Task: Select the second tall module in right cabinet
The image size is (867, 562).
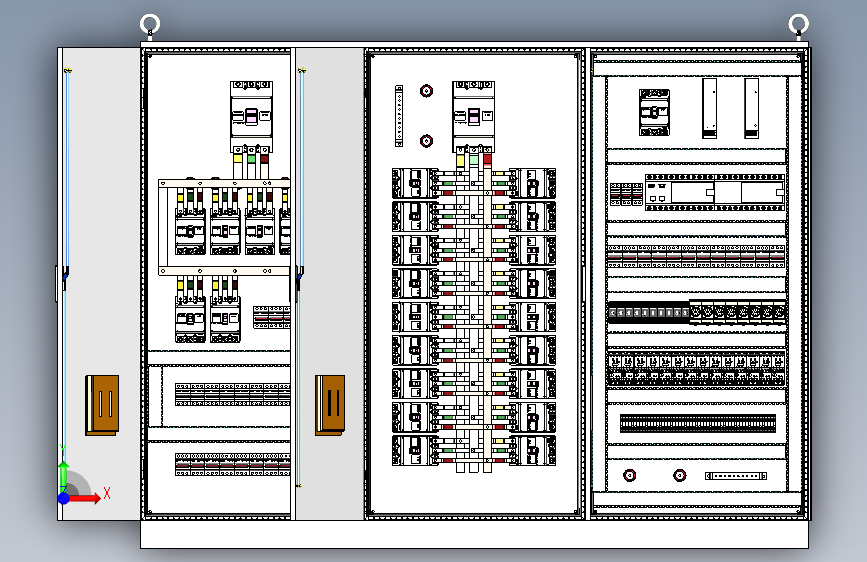Action: click(x=751, y=108)
